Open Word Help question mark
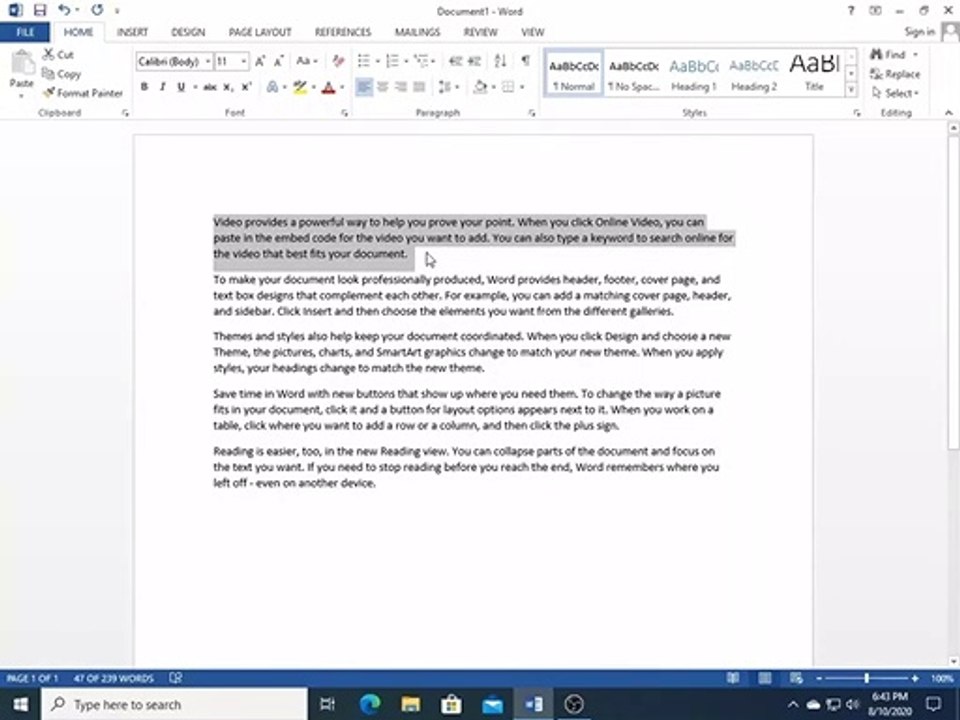This screenshot has height=720, width=960. (x=850, y=10)
